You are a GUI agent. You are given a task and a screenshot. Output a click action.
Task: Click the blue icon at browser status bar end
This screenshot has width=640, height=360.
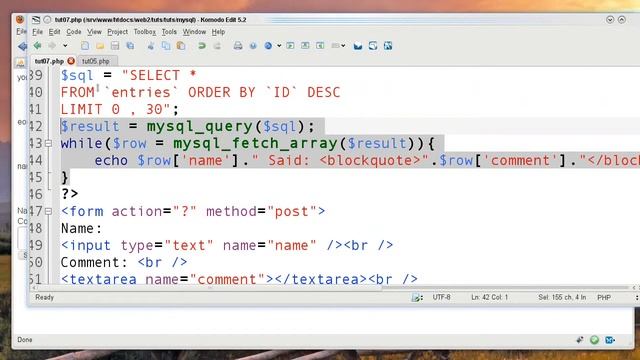coord(610,340)
